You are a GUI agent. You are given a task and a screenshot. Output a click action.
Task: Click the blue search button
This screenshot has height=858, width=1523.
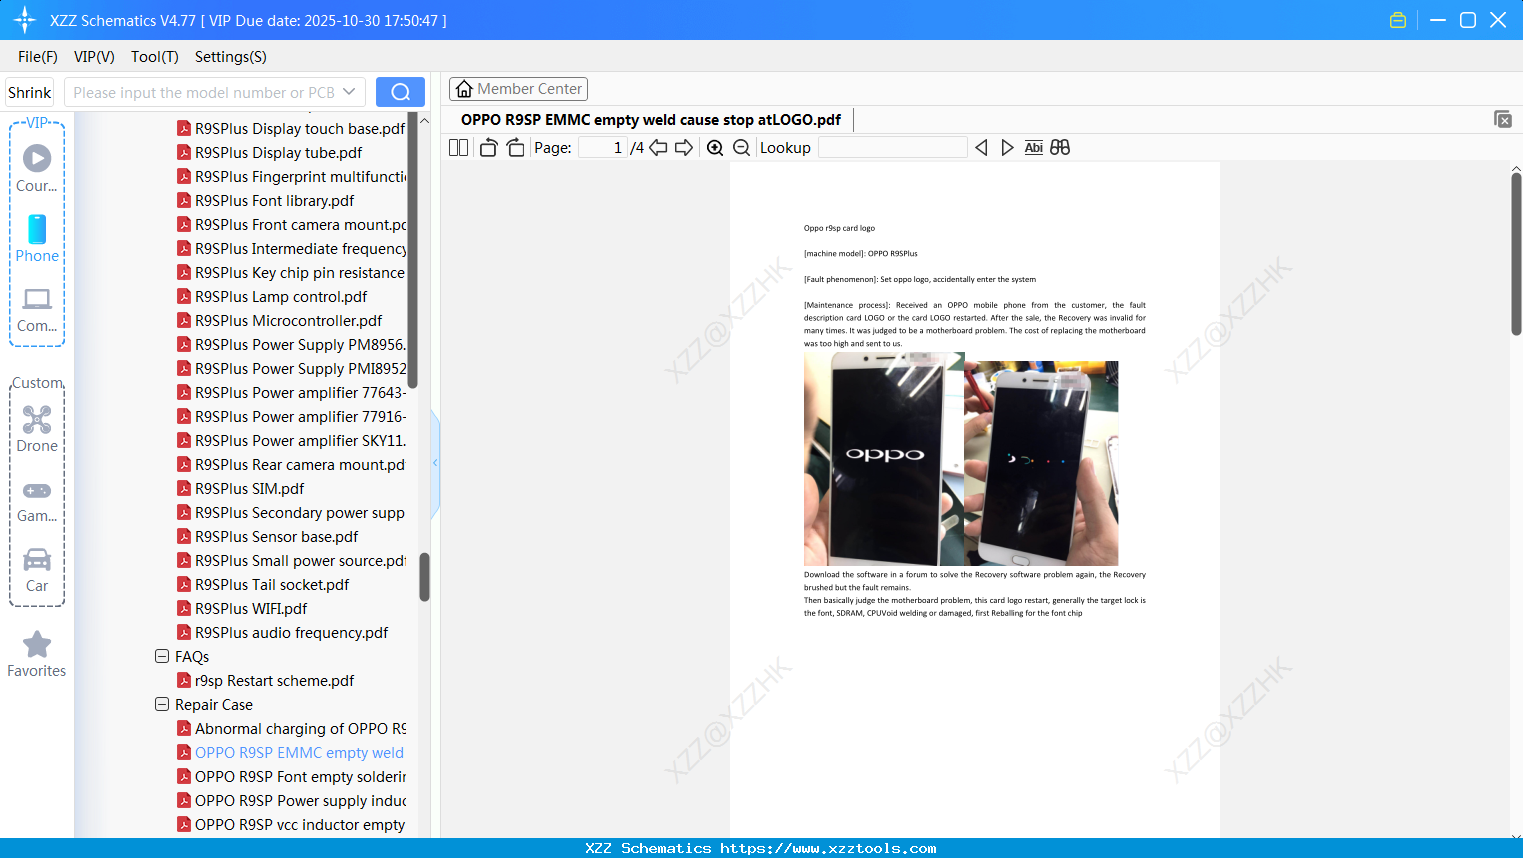coord(400,92)
